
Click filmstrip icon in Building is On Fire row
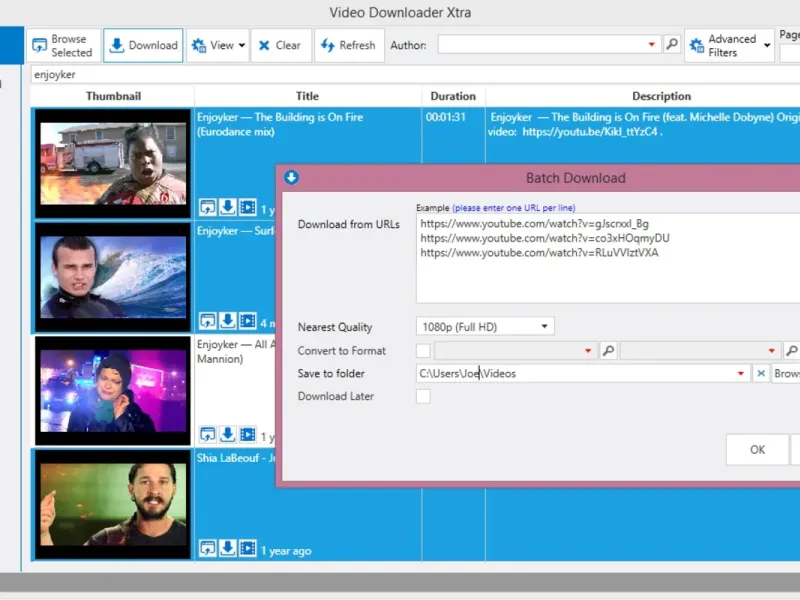click(x=248, y=207)
